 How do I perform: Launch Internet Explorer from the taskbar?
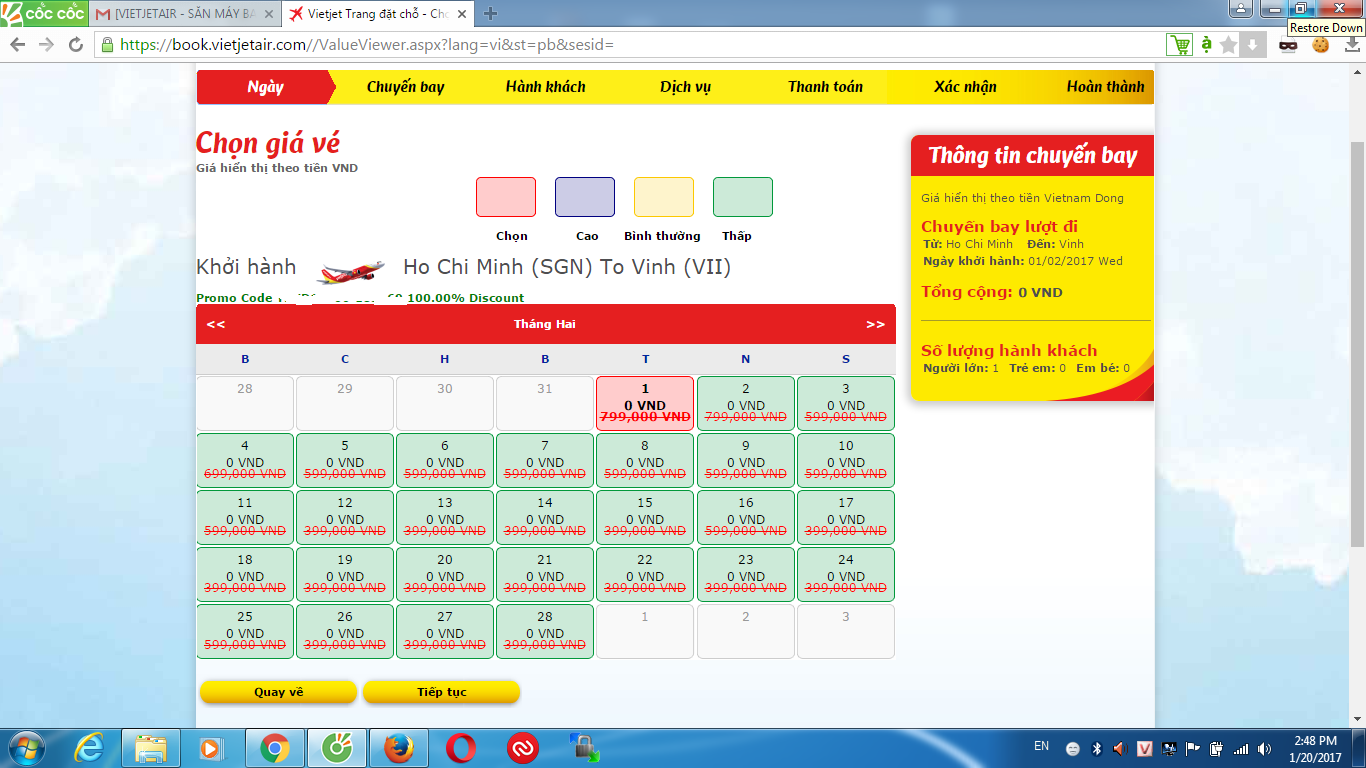point(90,747)
